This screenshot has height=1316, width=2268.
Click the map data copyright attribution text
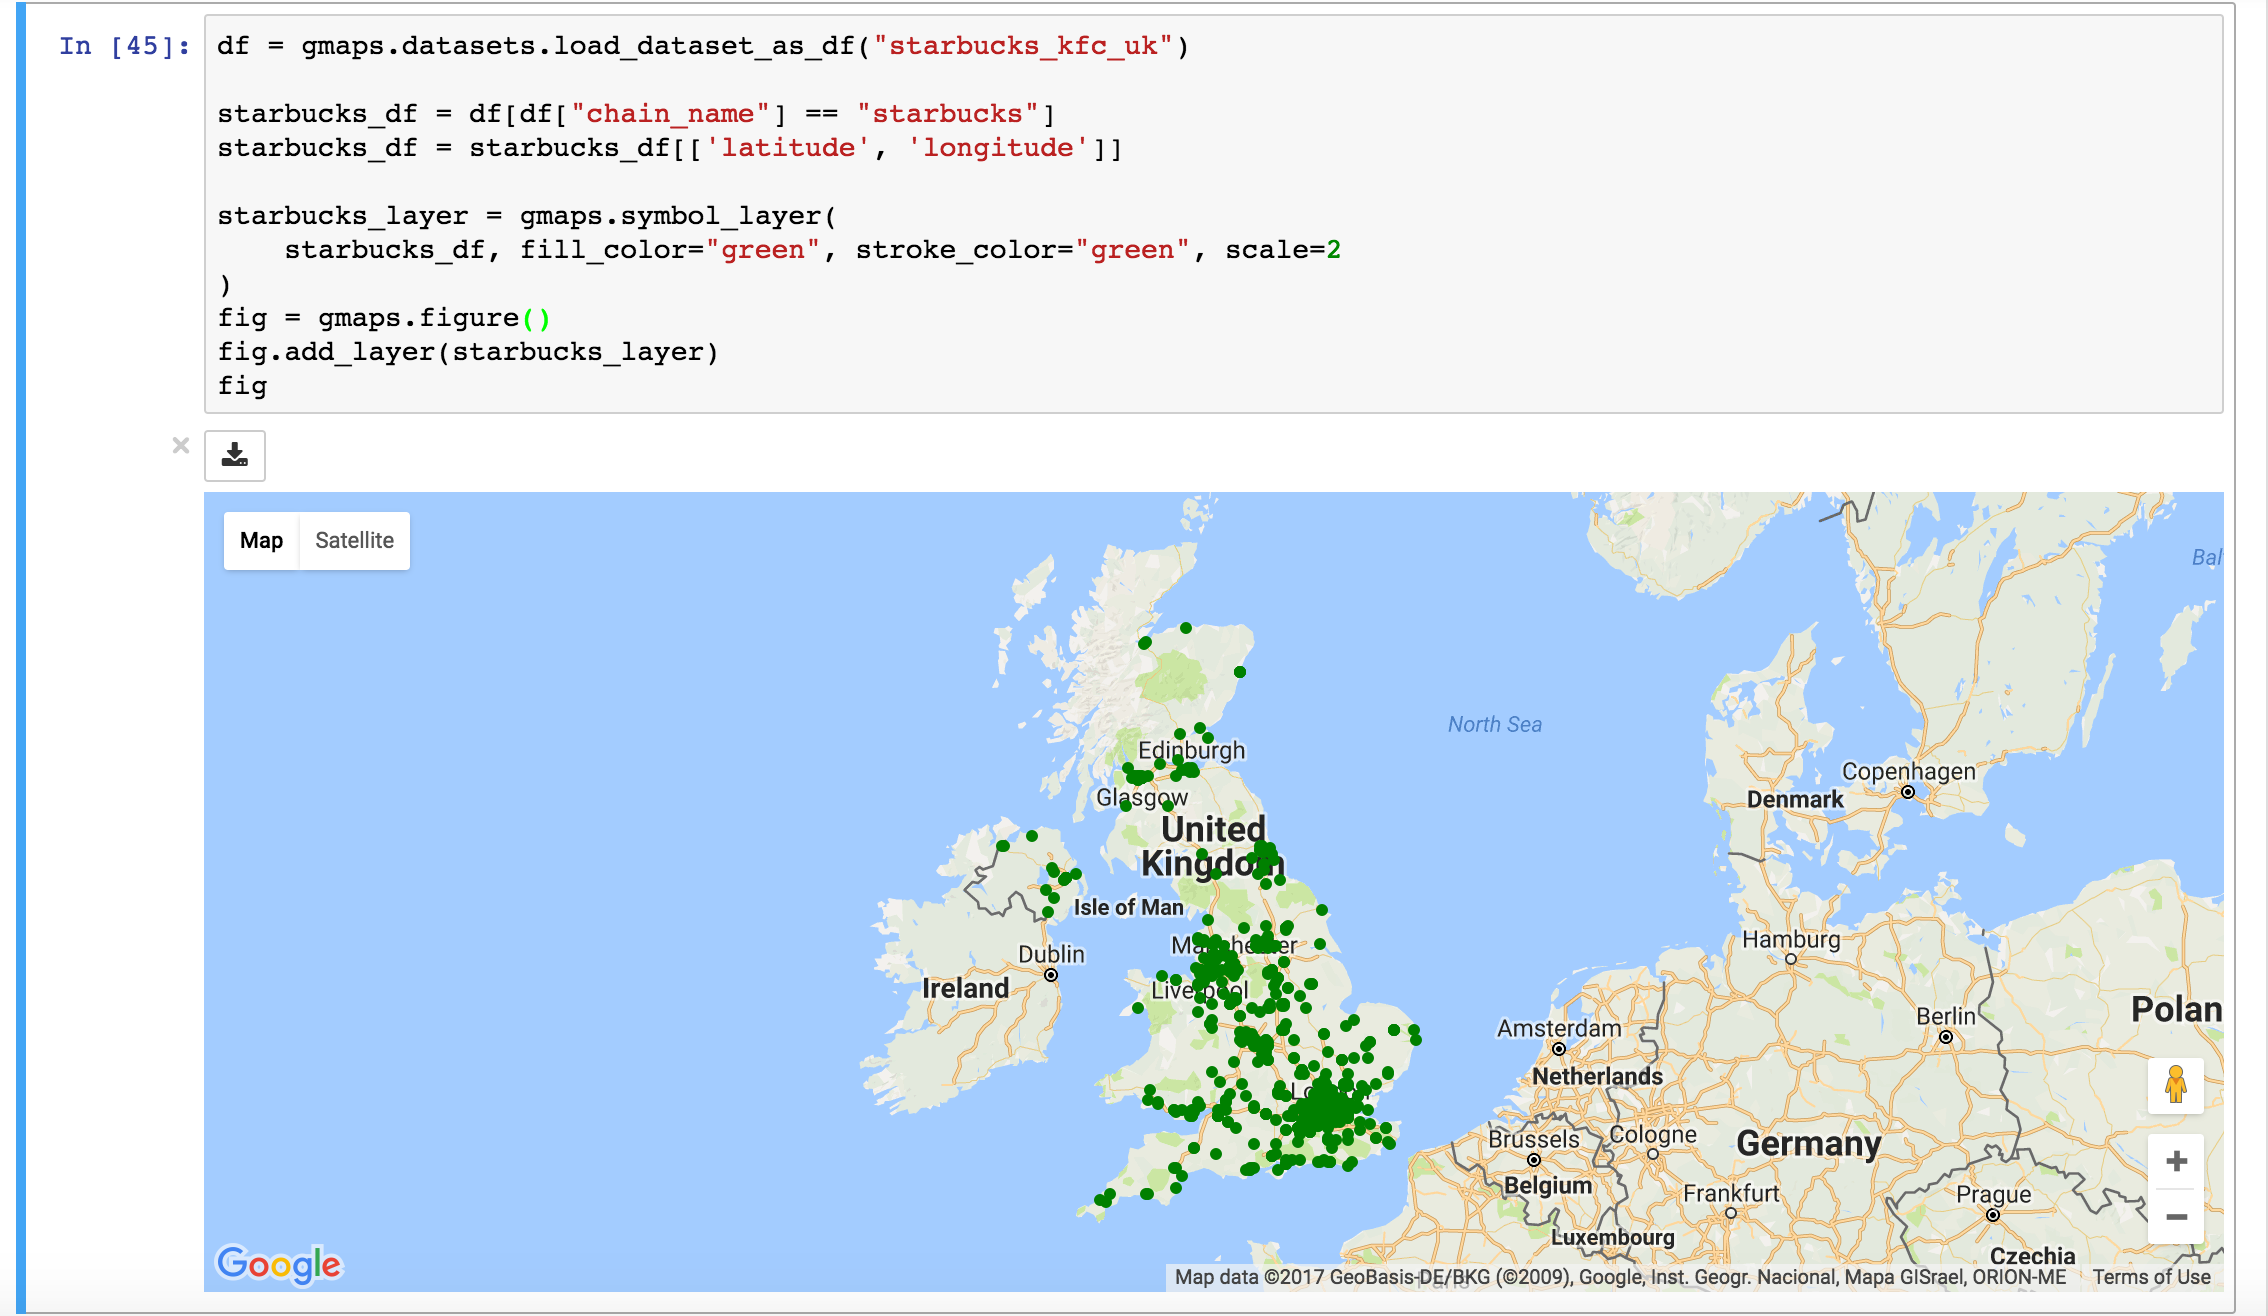[x=1620, y=1277]
